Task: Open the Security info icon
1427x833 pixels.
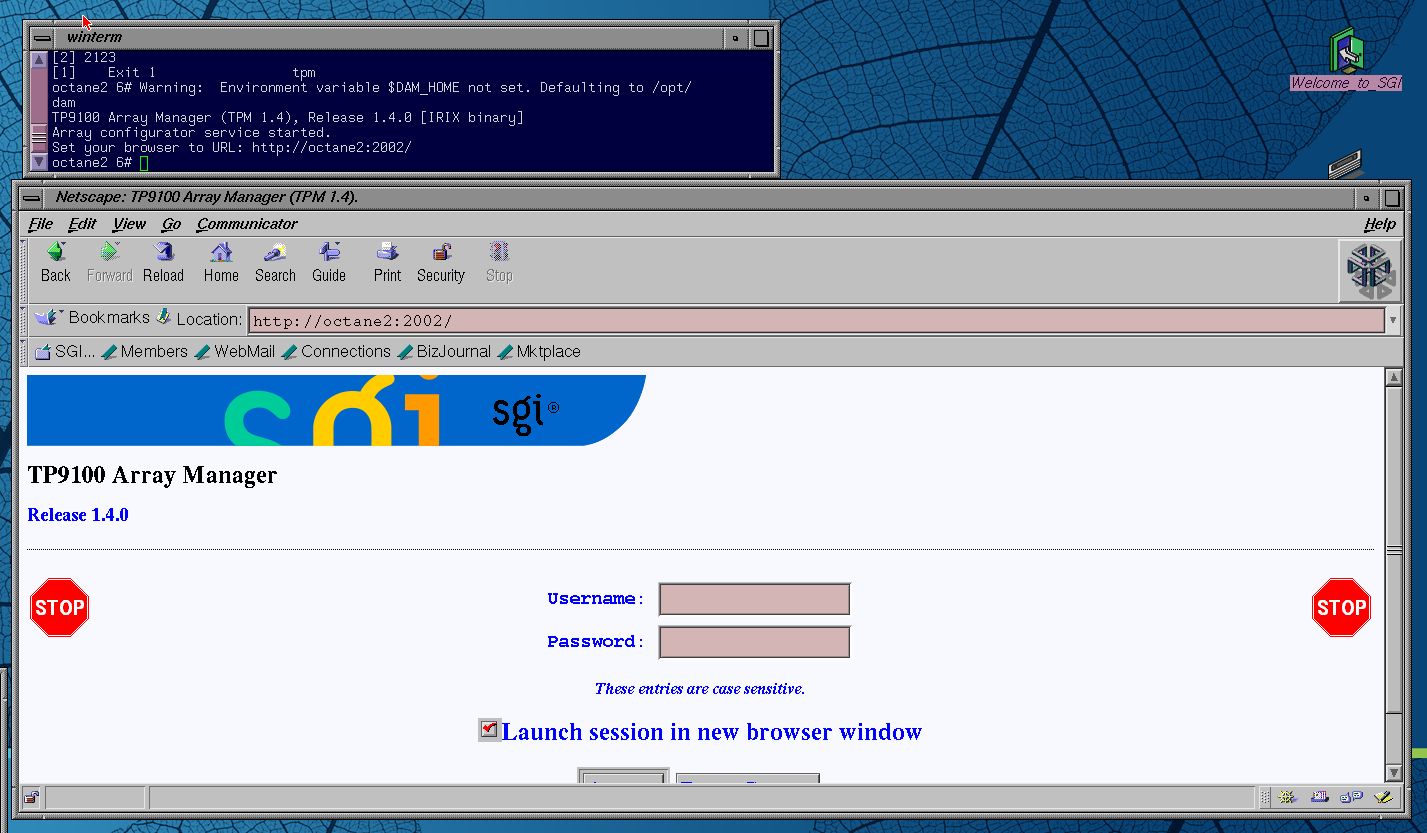Action: pos(441,263)
